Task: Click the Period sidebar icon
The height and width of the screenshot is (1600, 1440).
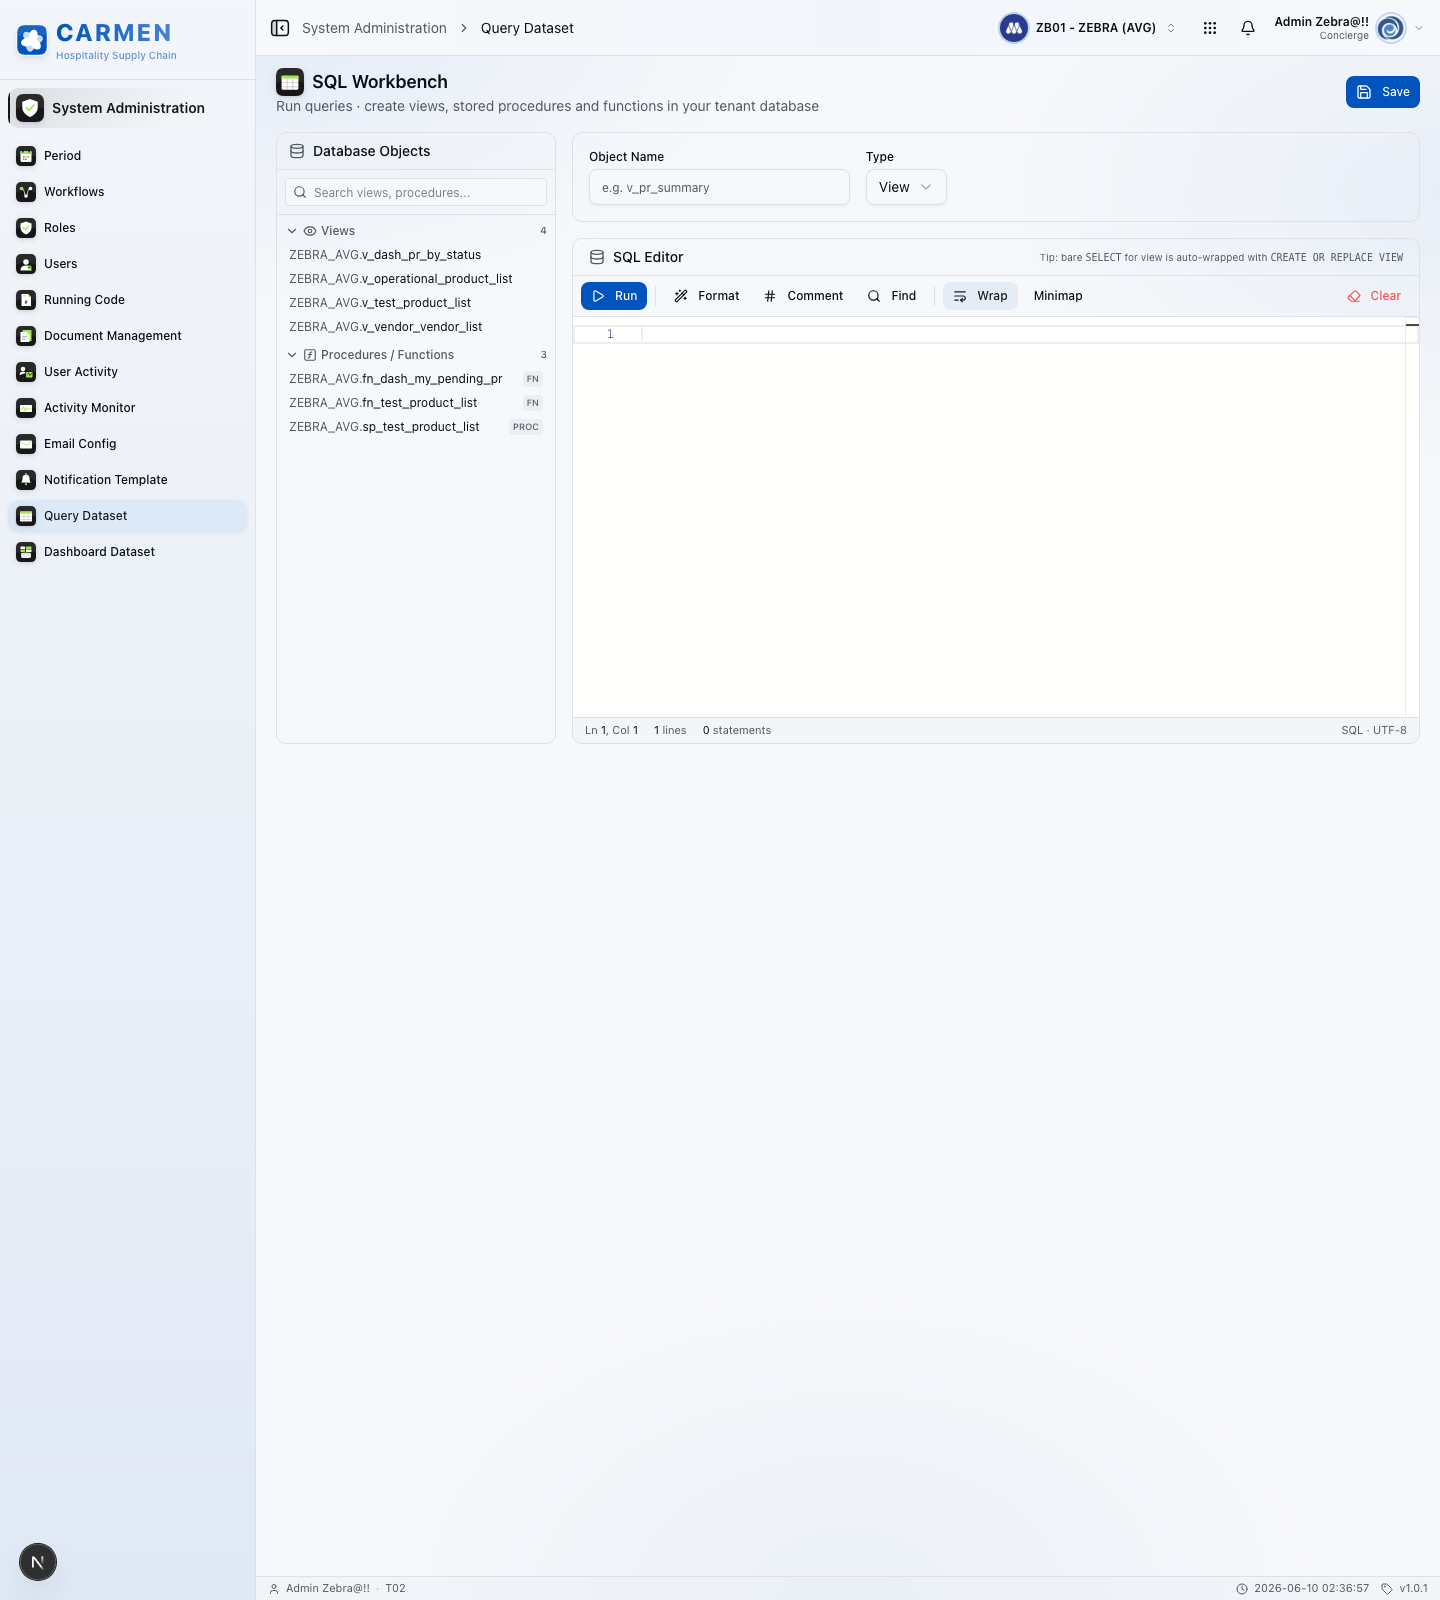Action: coord(26,156)
